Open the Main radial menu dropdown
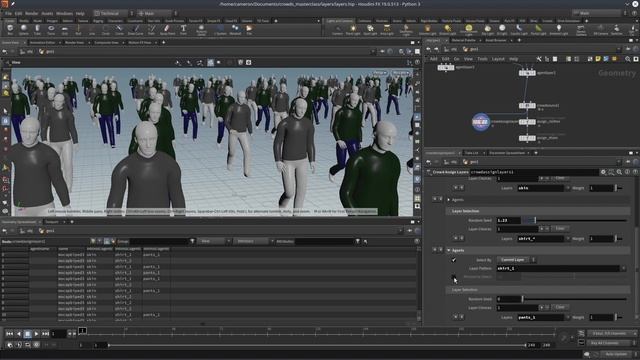 157,13
